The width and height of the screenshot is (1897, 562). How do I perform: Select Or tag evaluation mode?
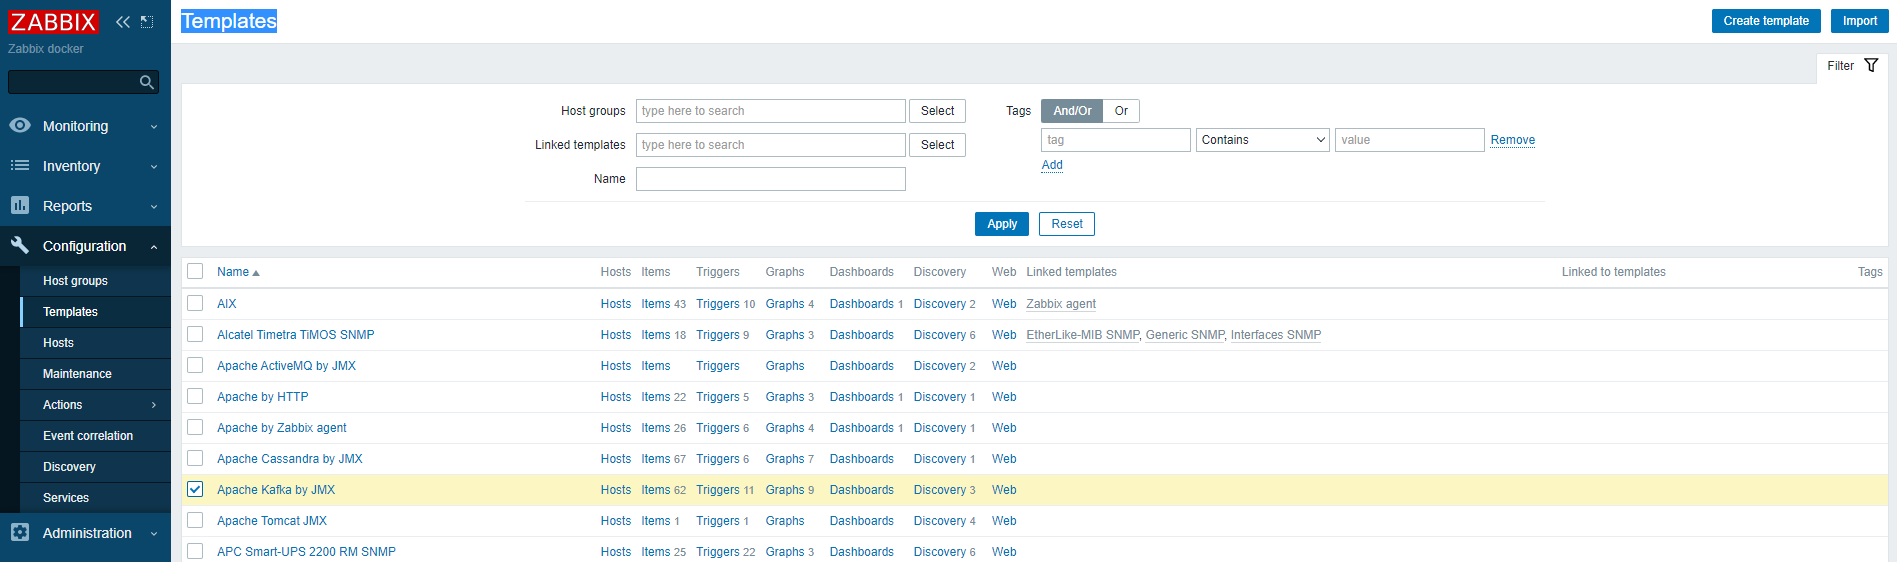[x=1121, y=111]
